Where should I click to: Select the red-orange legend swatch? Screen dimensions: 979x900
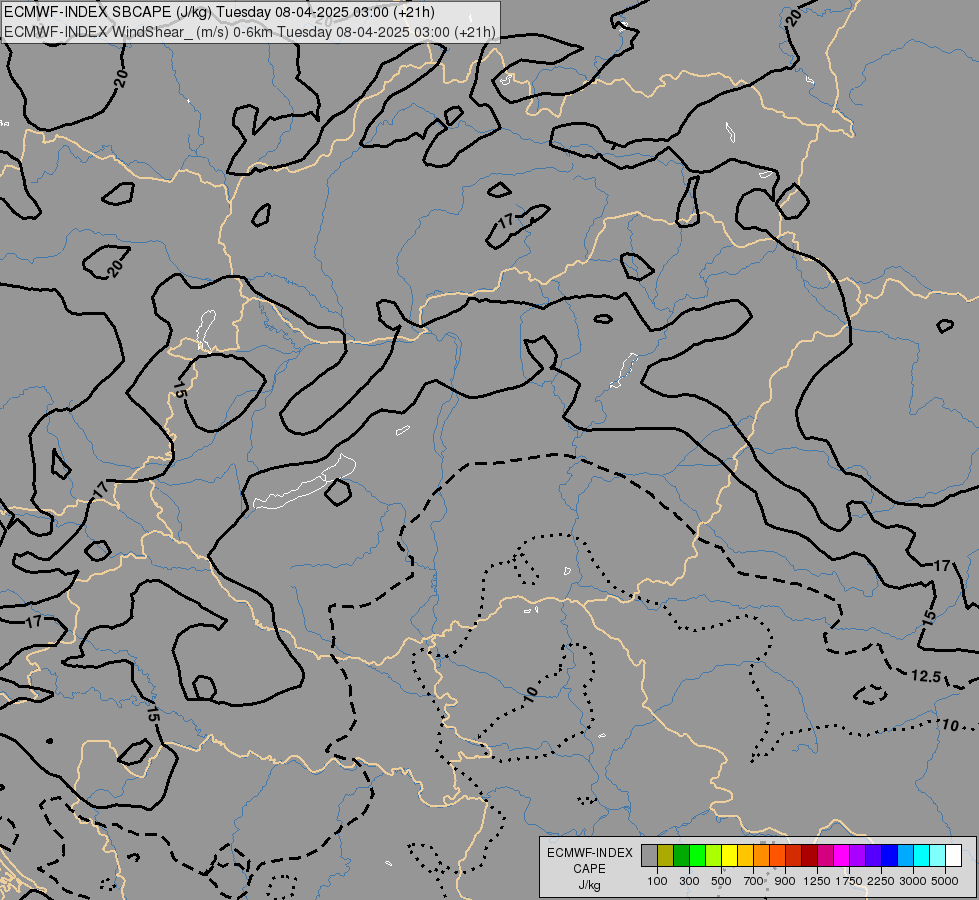click(777, 855)
